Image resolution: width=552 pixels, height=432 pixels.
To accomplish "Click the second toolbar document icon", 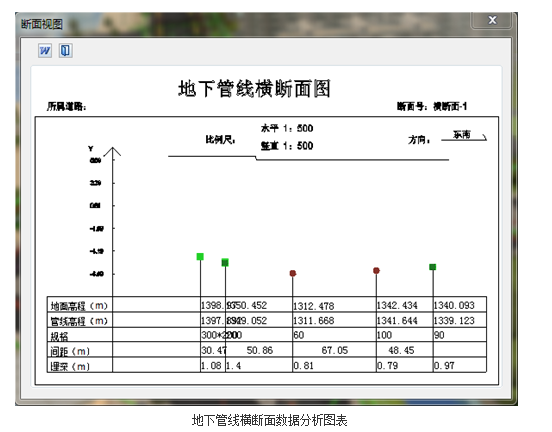I will click(x=65, y=51).
